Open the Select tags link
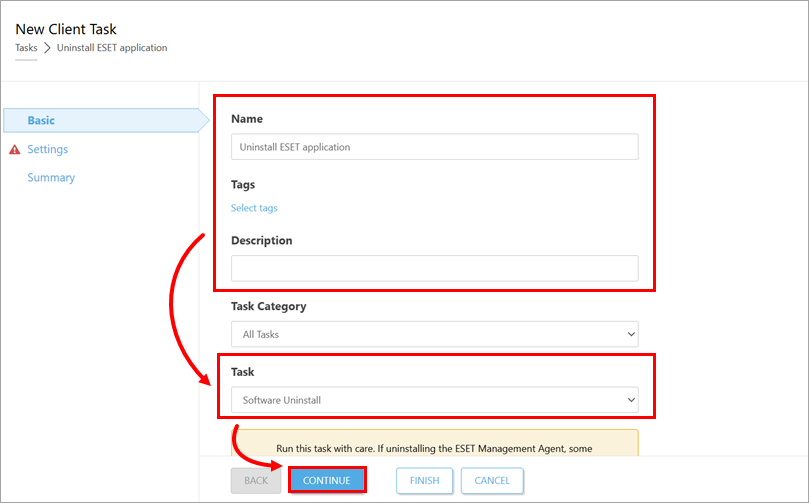The height and width of the screenshot is (503, 809). coord(254,208)
